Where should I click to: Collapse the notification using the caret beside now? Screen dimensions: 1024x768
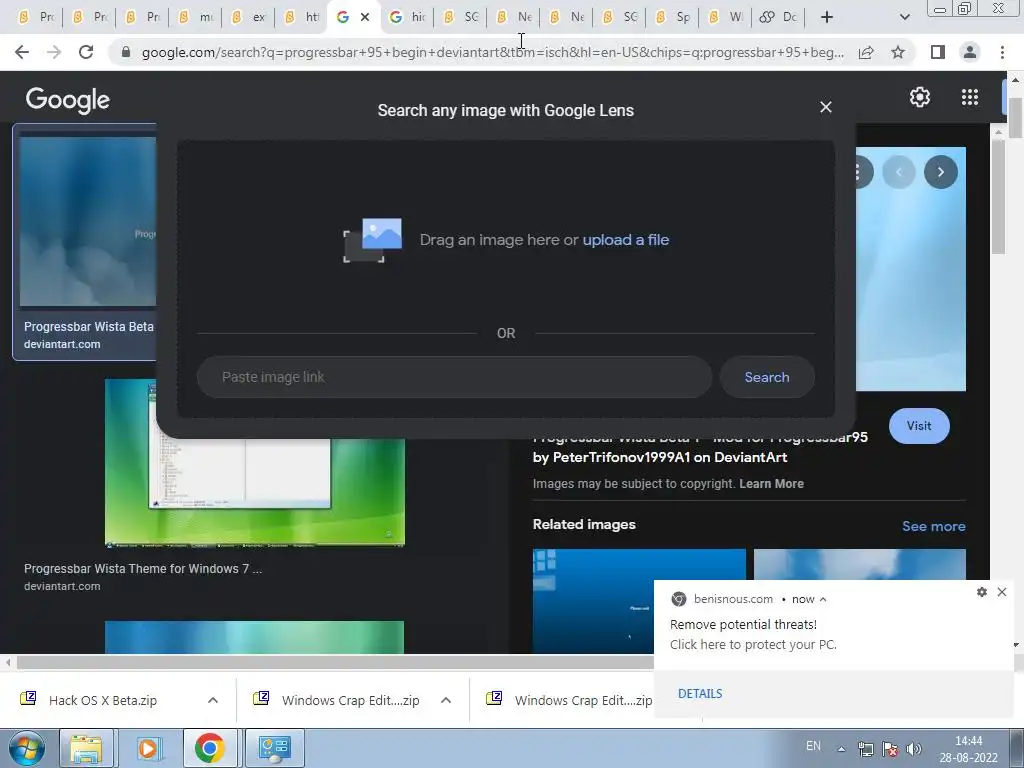[x=823, y=600]
